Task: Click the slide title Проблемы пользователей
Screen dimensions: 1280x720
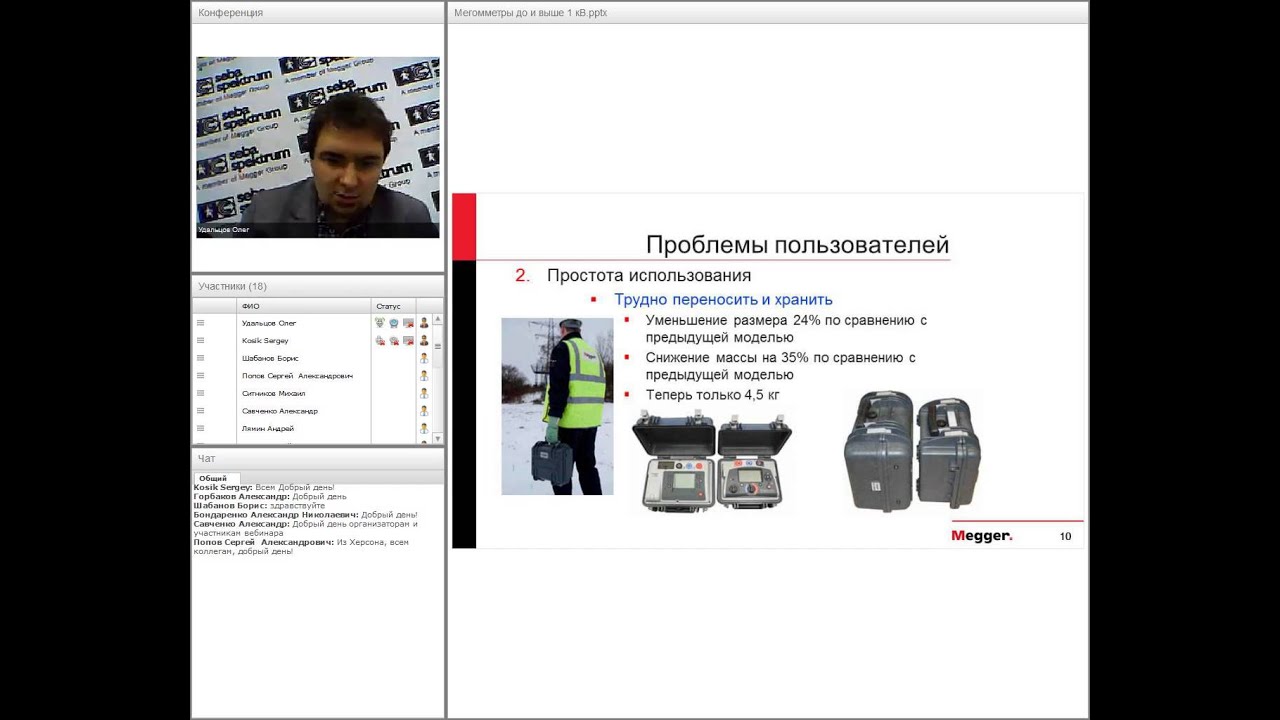Action: [x=797, y=245]
